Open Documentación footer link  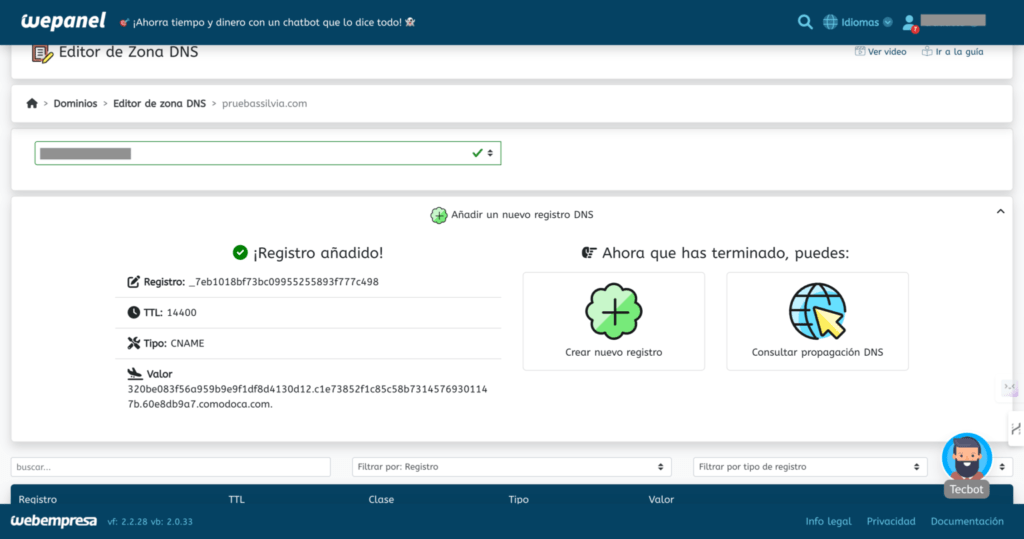967,521
